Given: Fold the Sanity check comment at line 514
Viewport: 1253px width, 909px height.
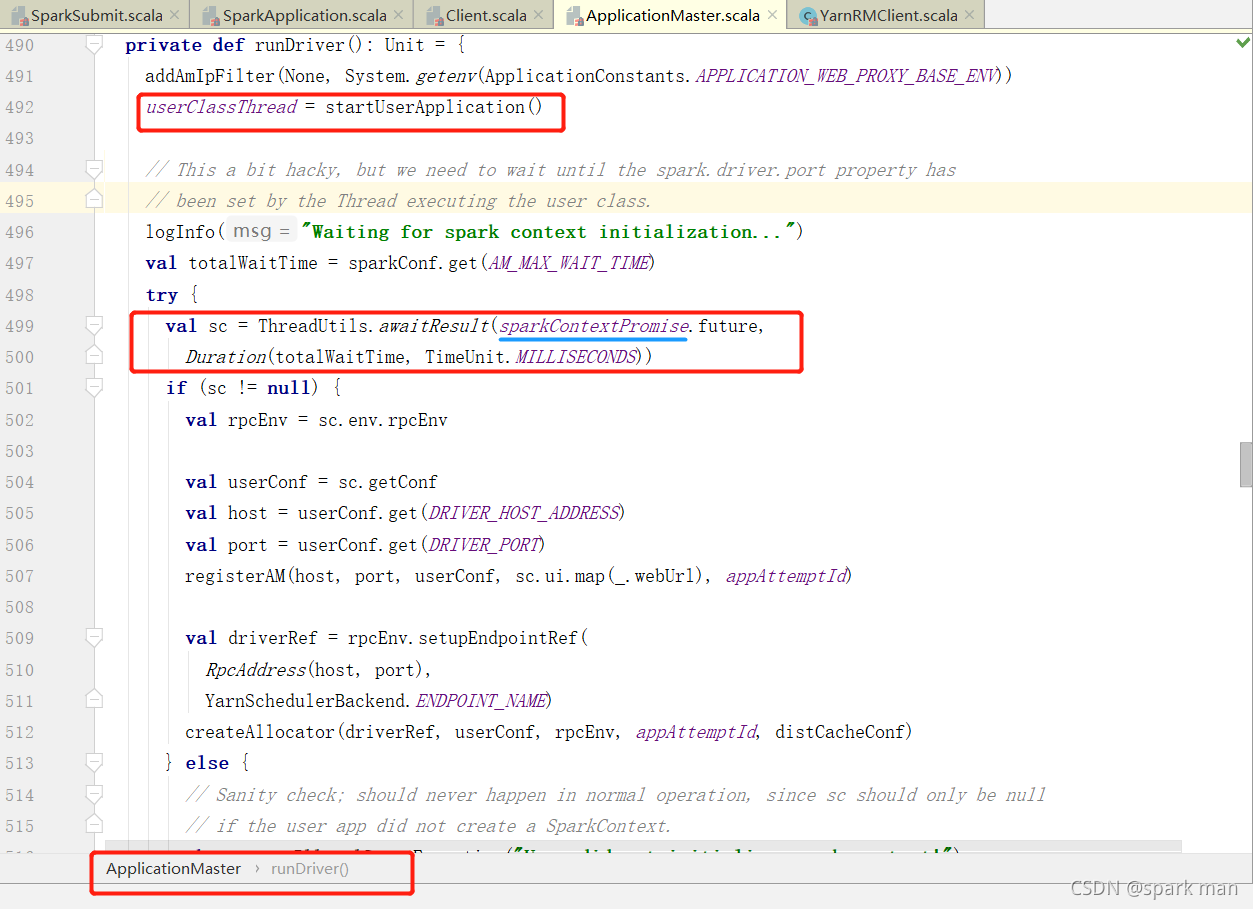Looking at the screenshot, I should click(x=94, y=795).
